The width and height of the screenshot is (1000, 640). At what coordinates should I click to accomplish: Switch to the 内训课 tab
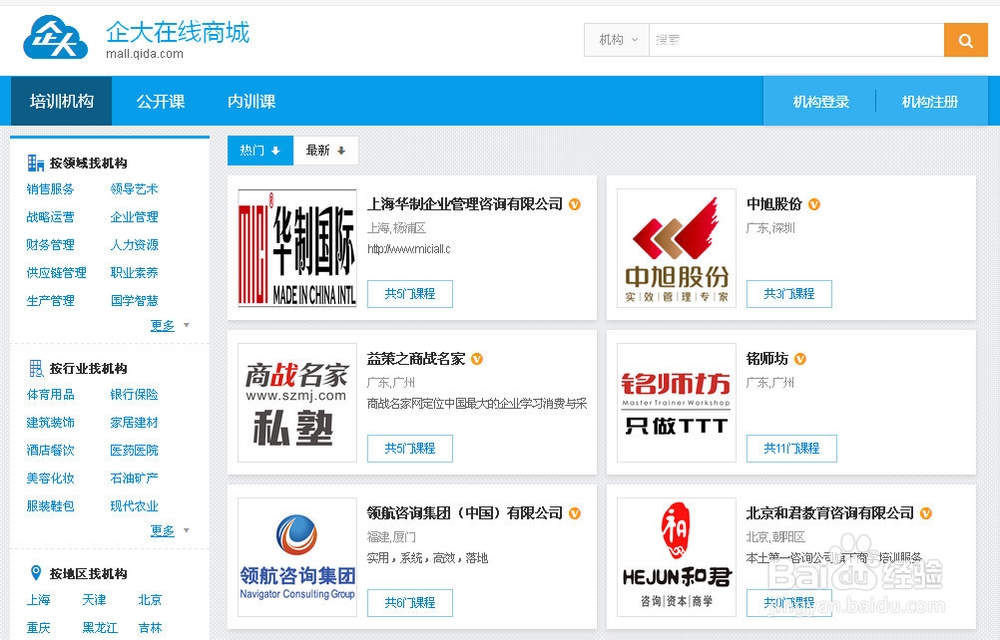pos(249,101)
